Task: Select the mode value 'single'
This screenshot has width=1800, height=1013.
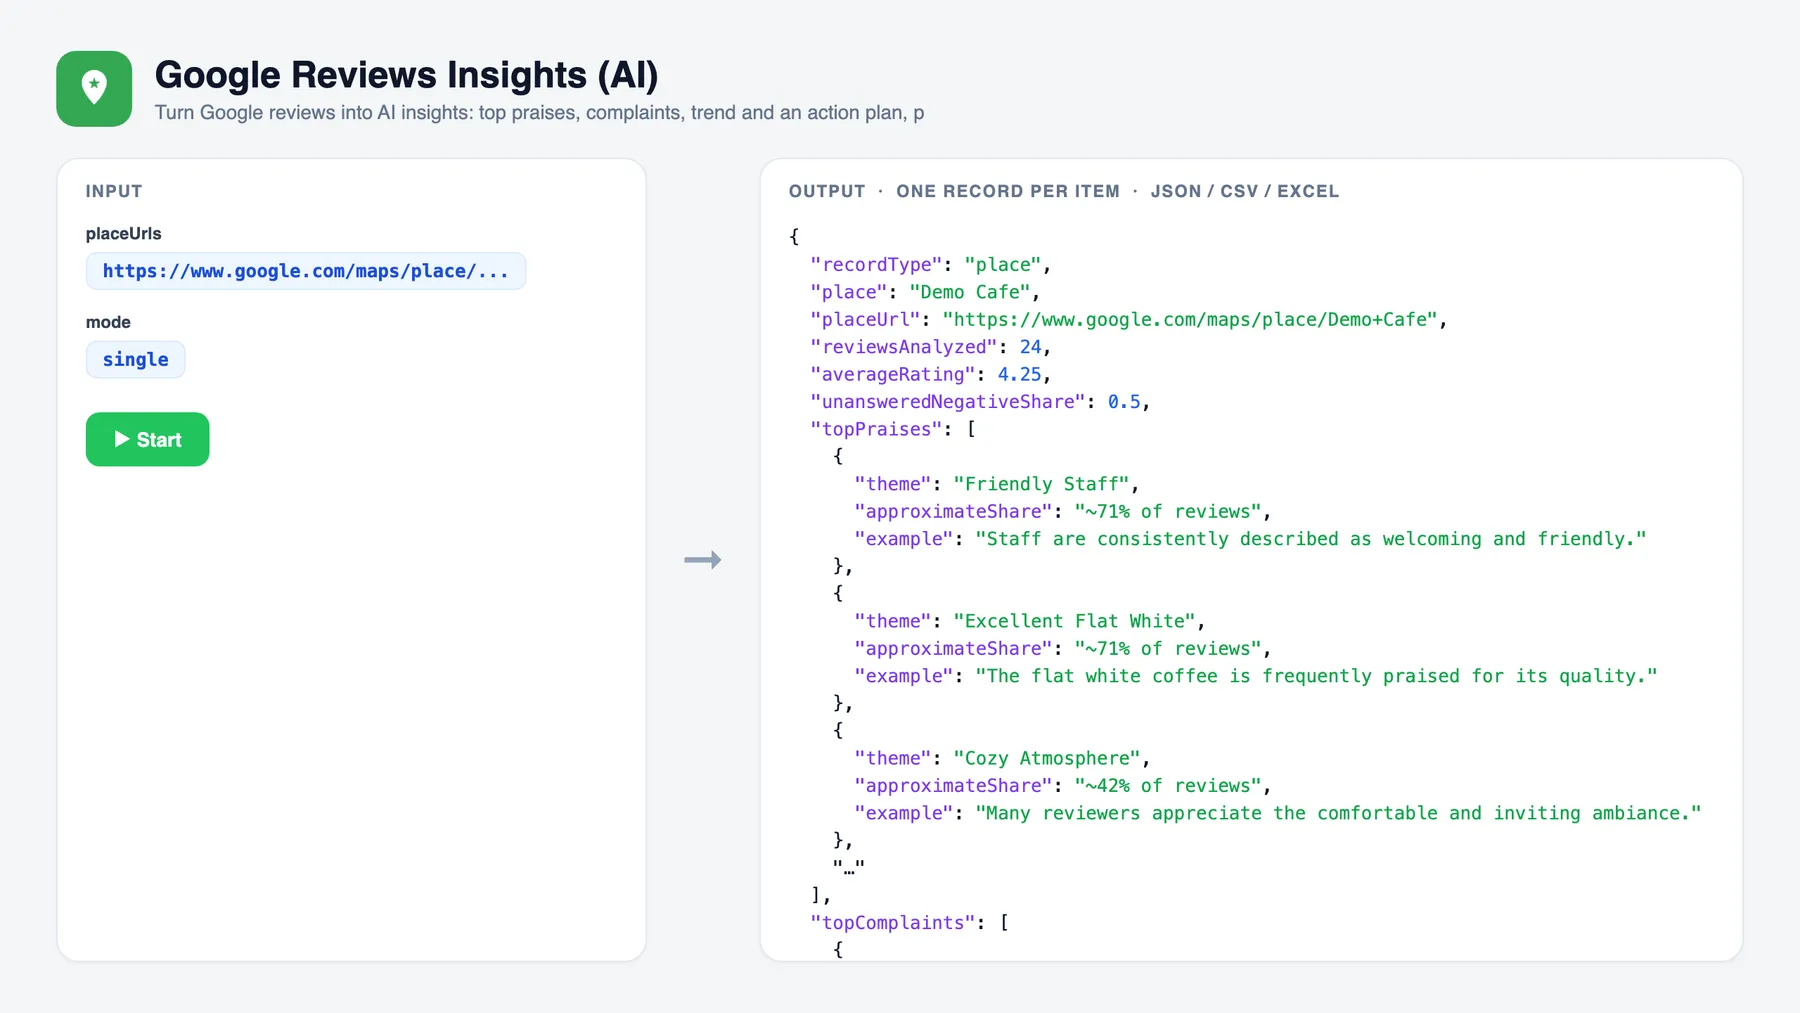Action: pyautogui.click(x=135, y=359)
